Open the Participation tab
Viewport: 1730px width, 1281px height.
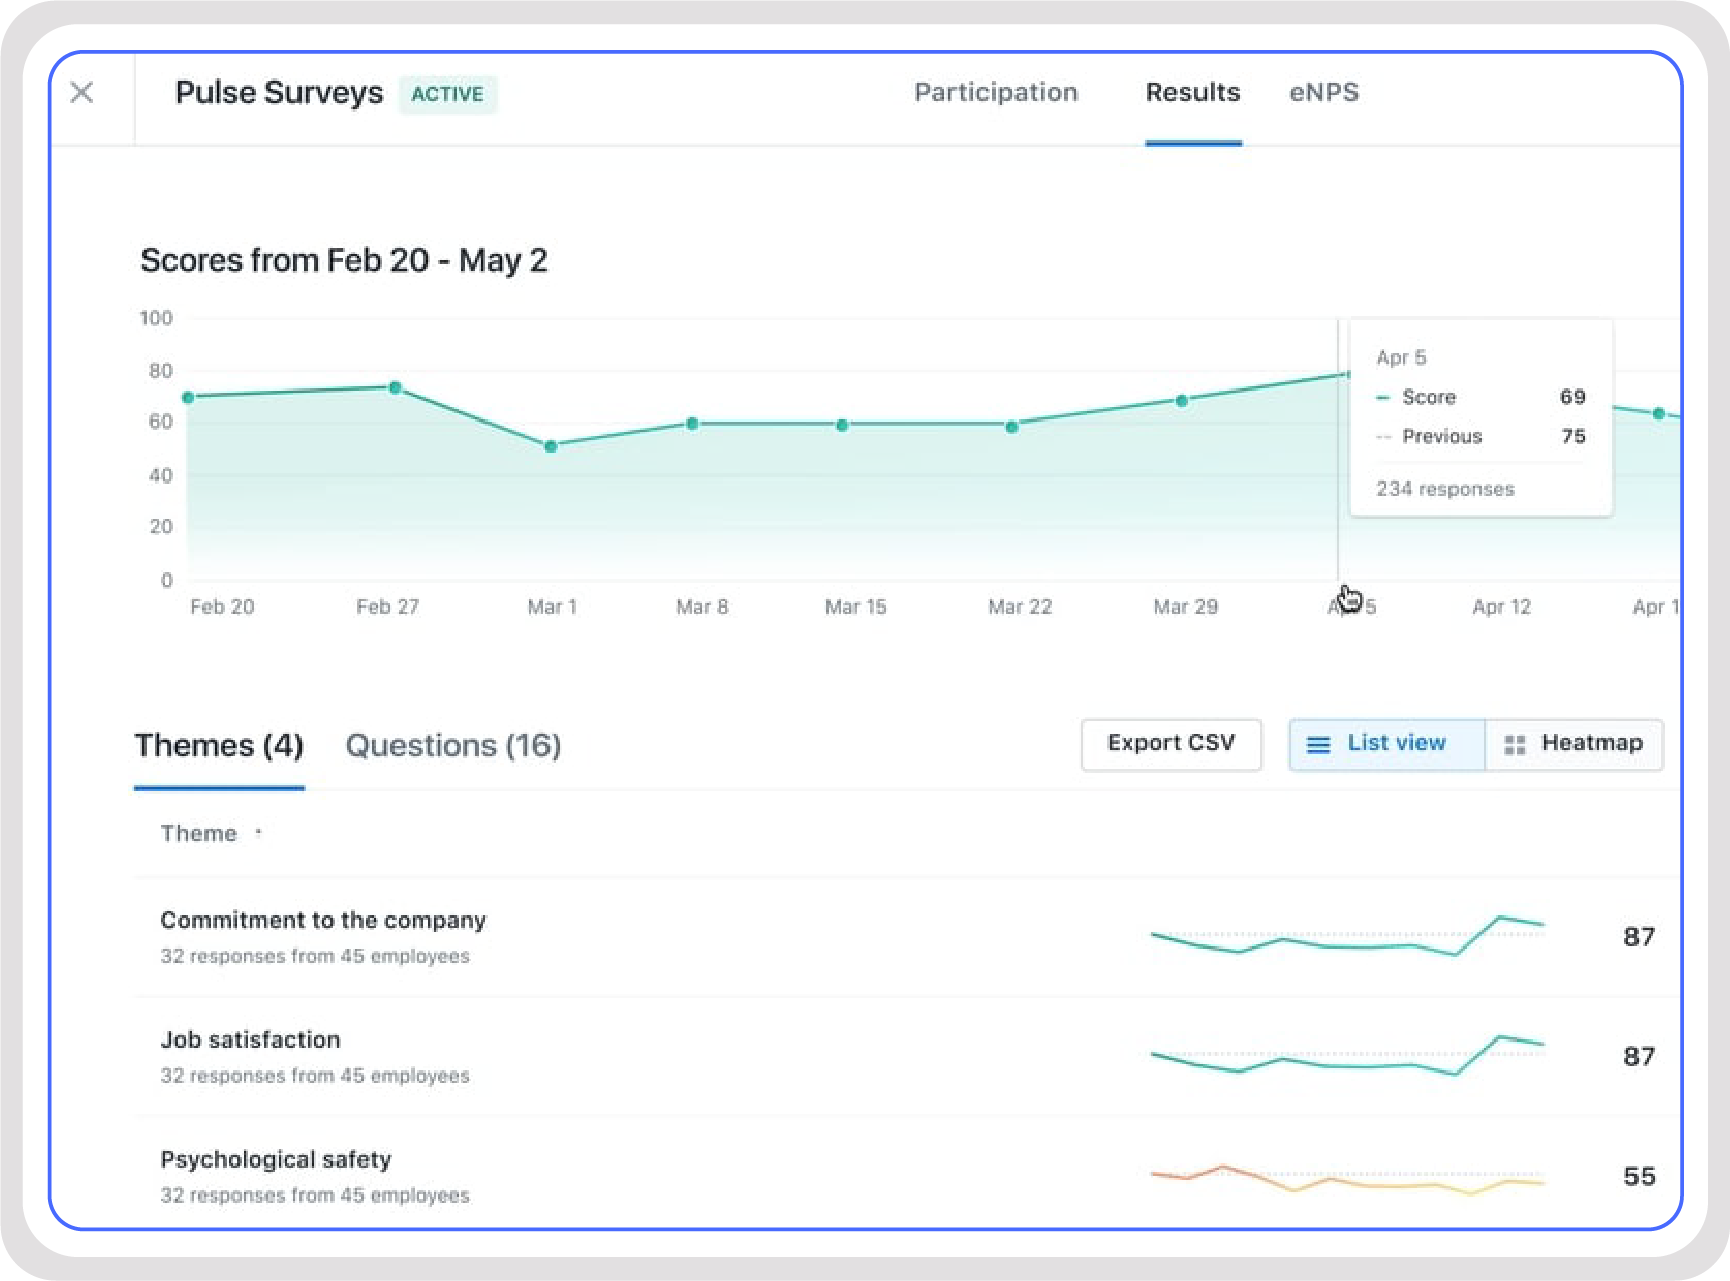click(995, 93)
